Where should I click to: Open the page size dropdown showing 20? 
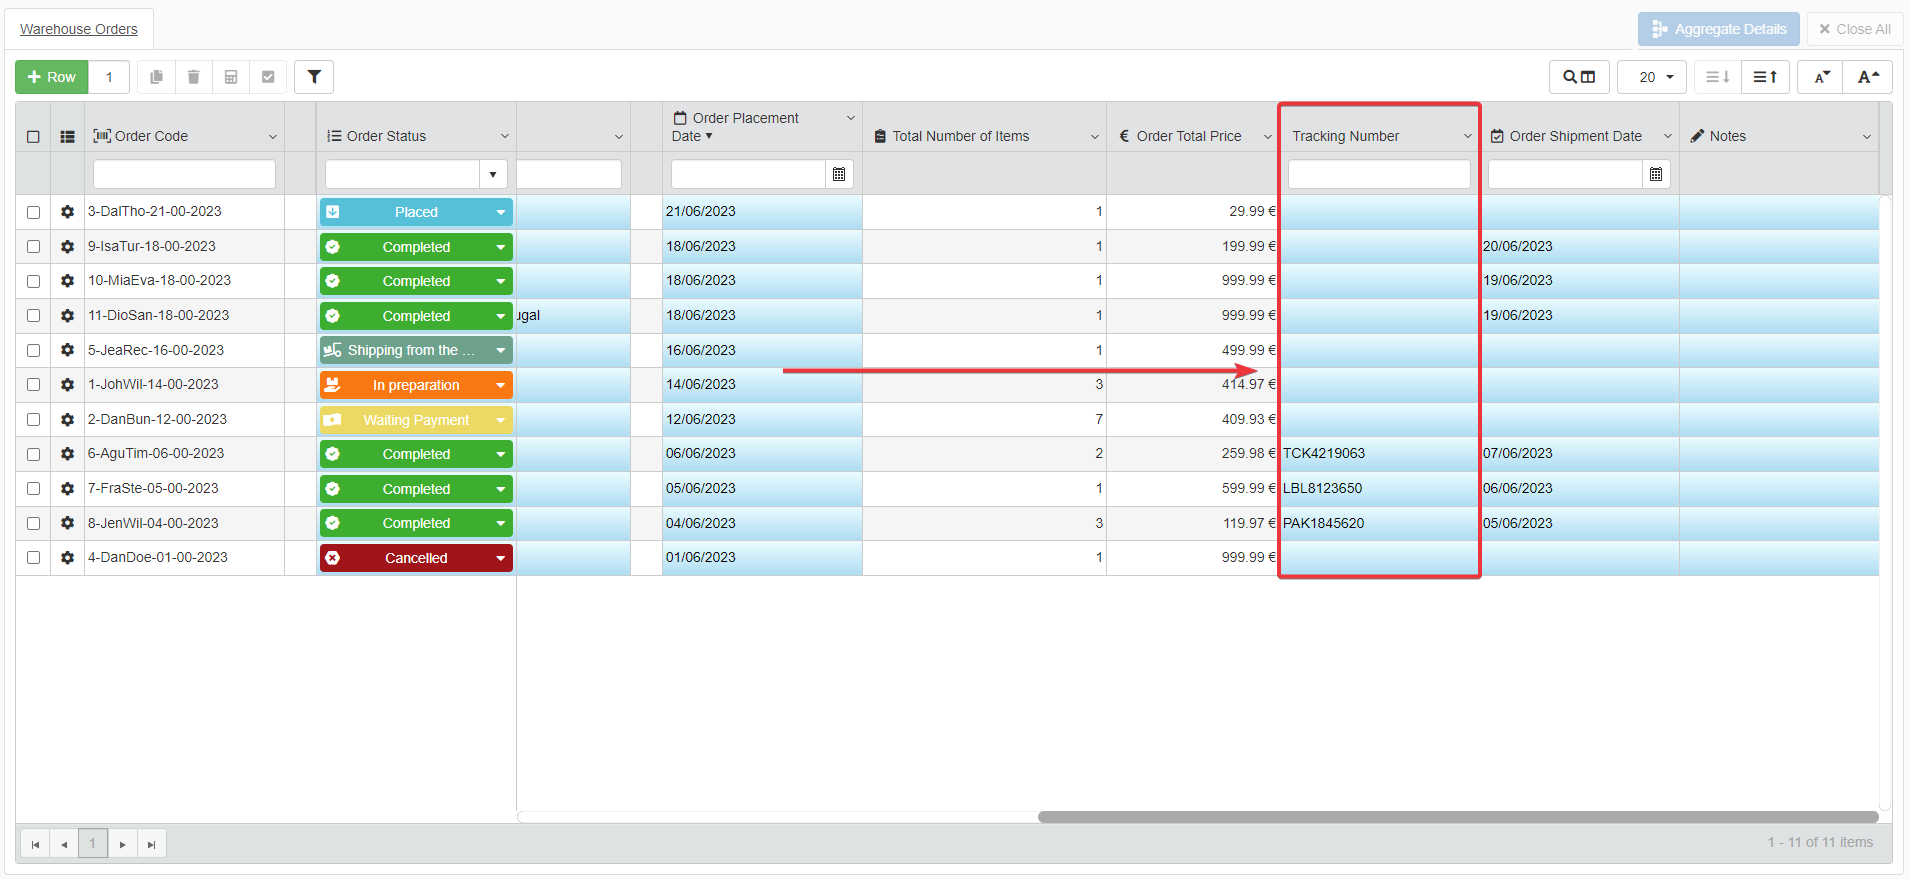point(1652,77)
